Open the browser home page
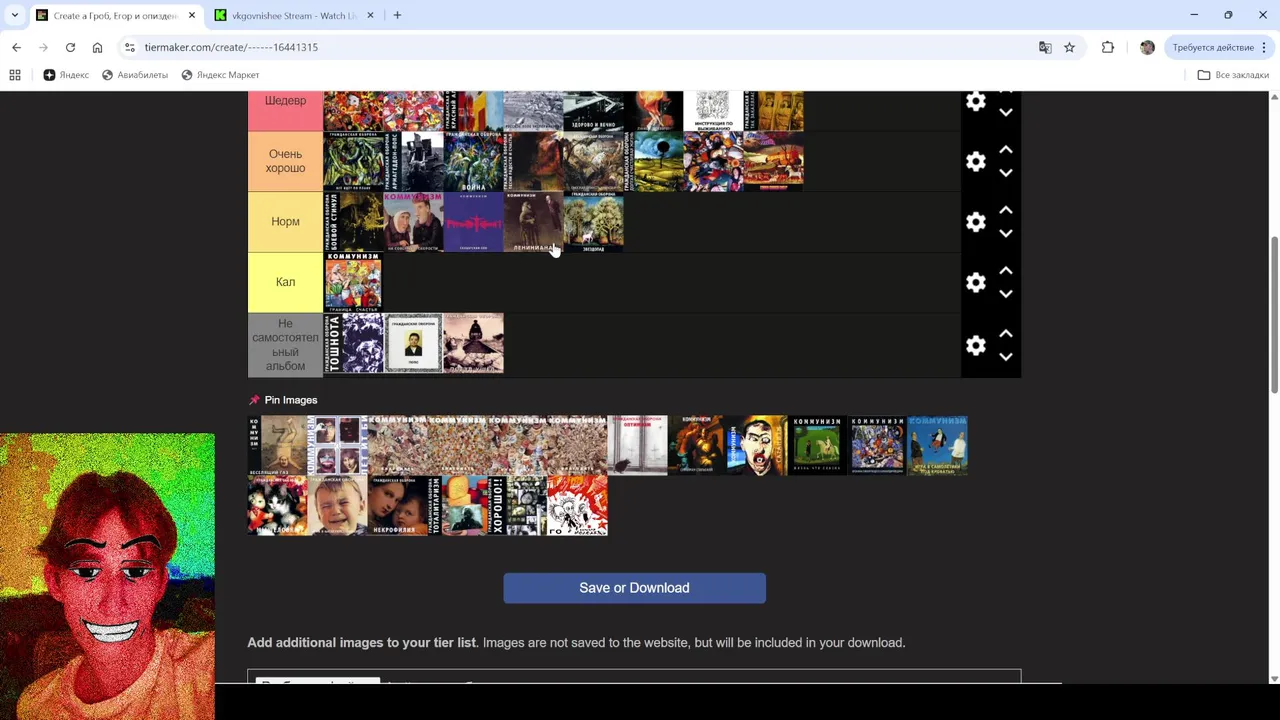This screenshot has height=720, width=1280. click(x=97, y=47)
